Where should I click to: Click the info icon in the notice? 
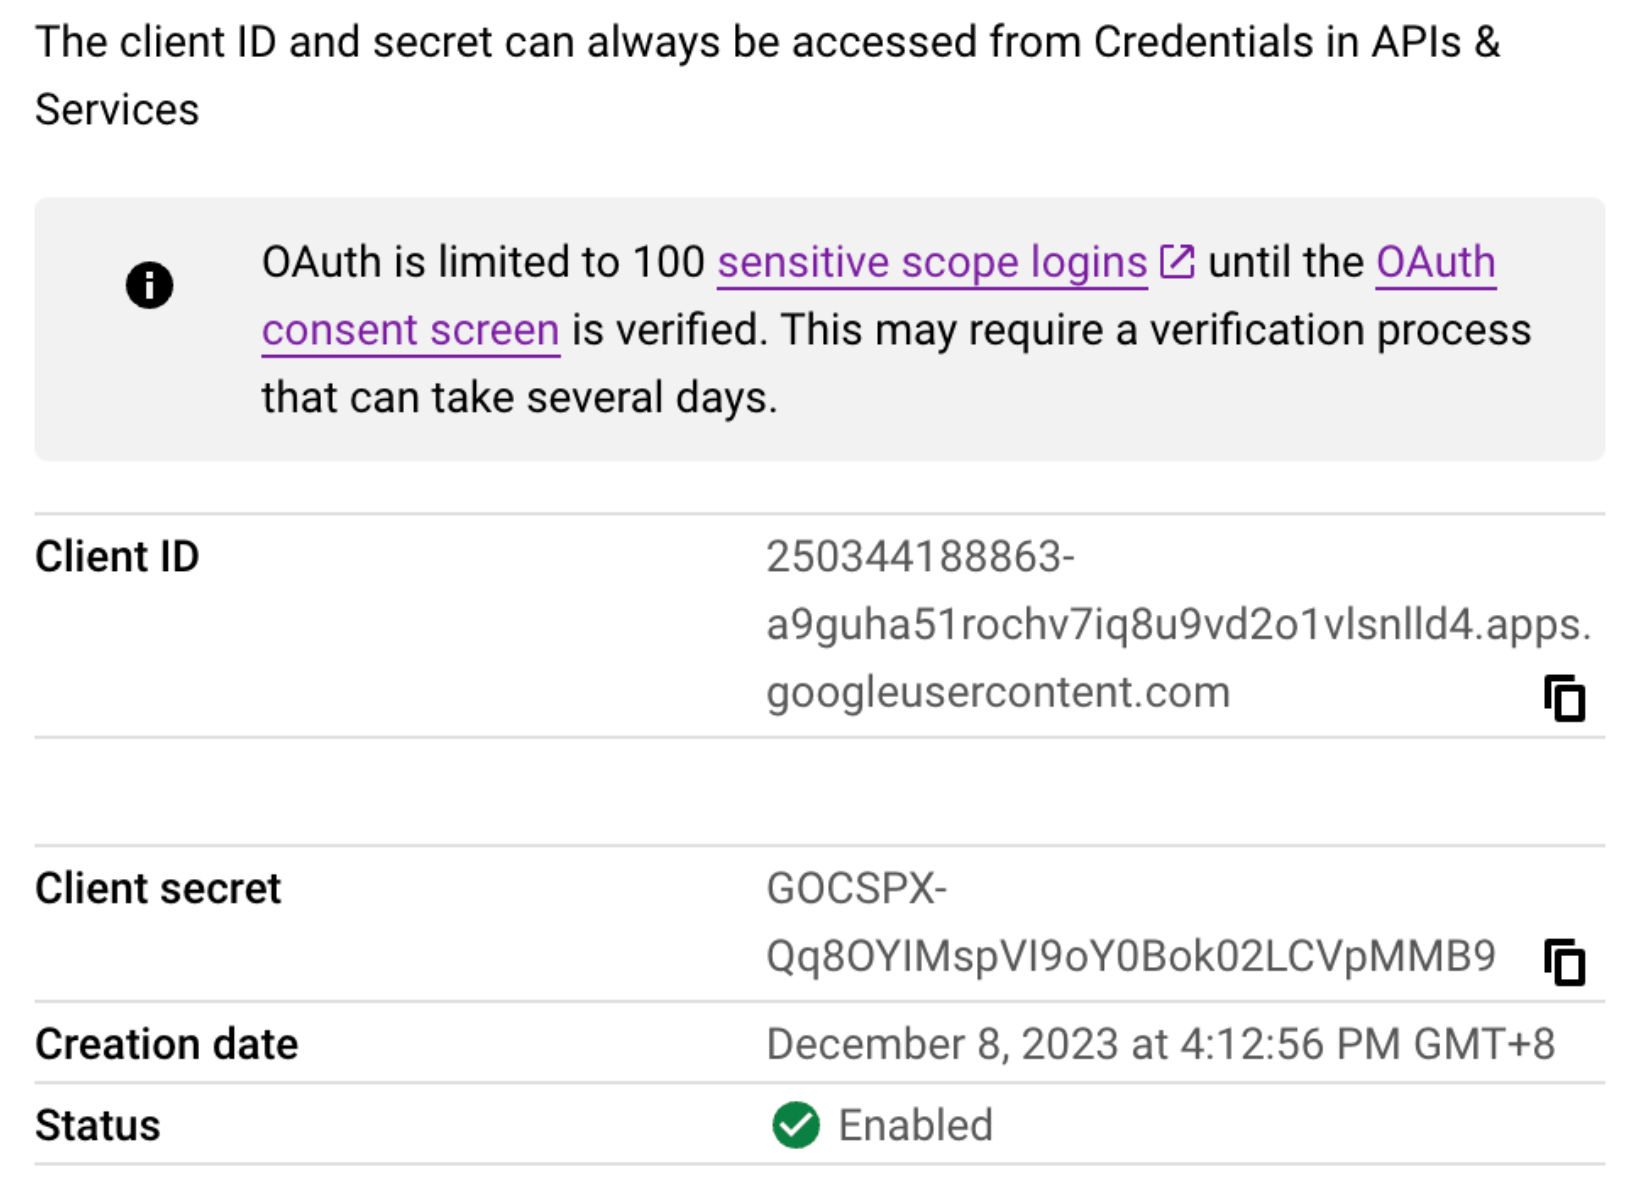tap(150, 285)
